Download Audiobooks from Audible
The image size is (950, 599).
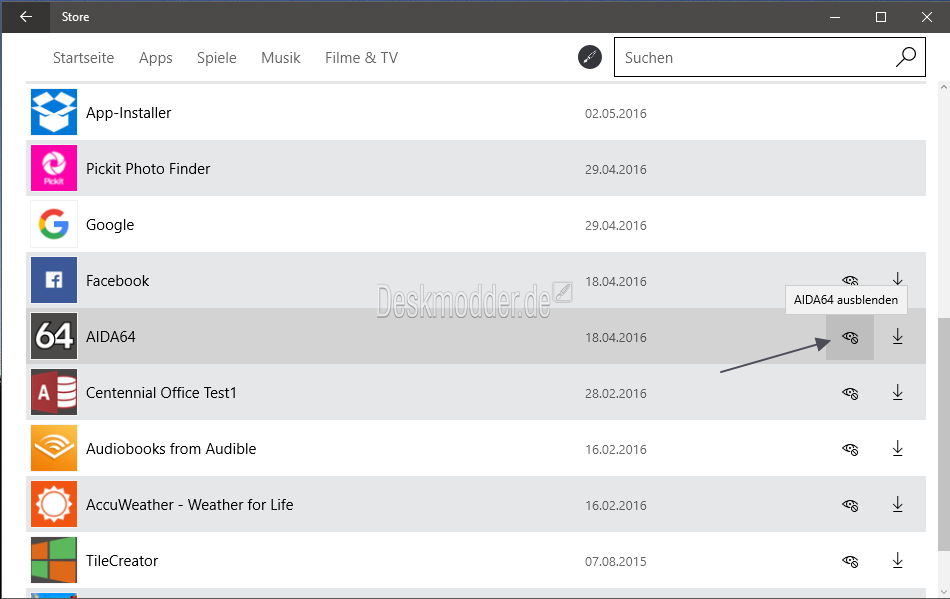897,449
